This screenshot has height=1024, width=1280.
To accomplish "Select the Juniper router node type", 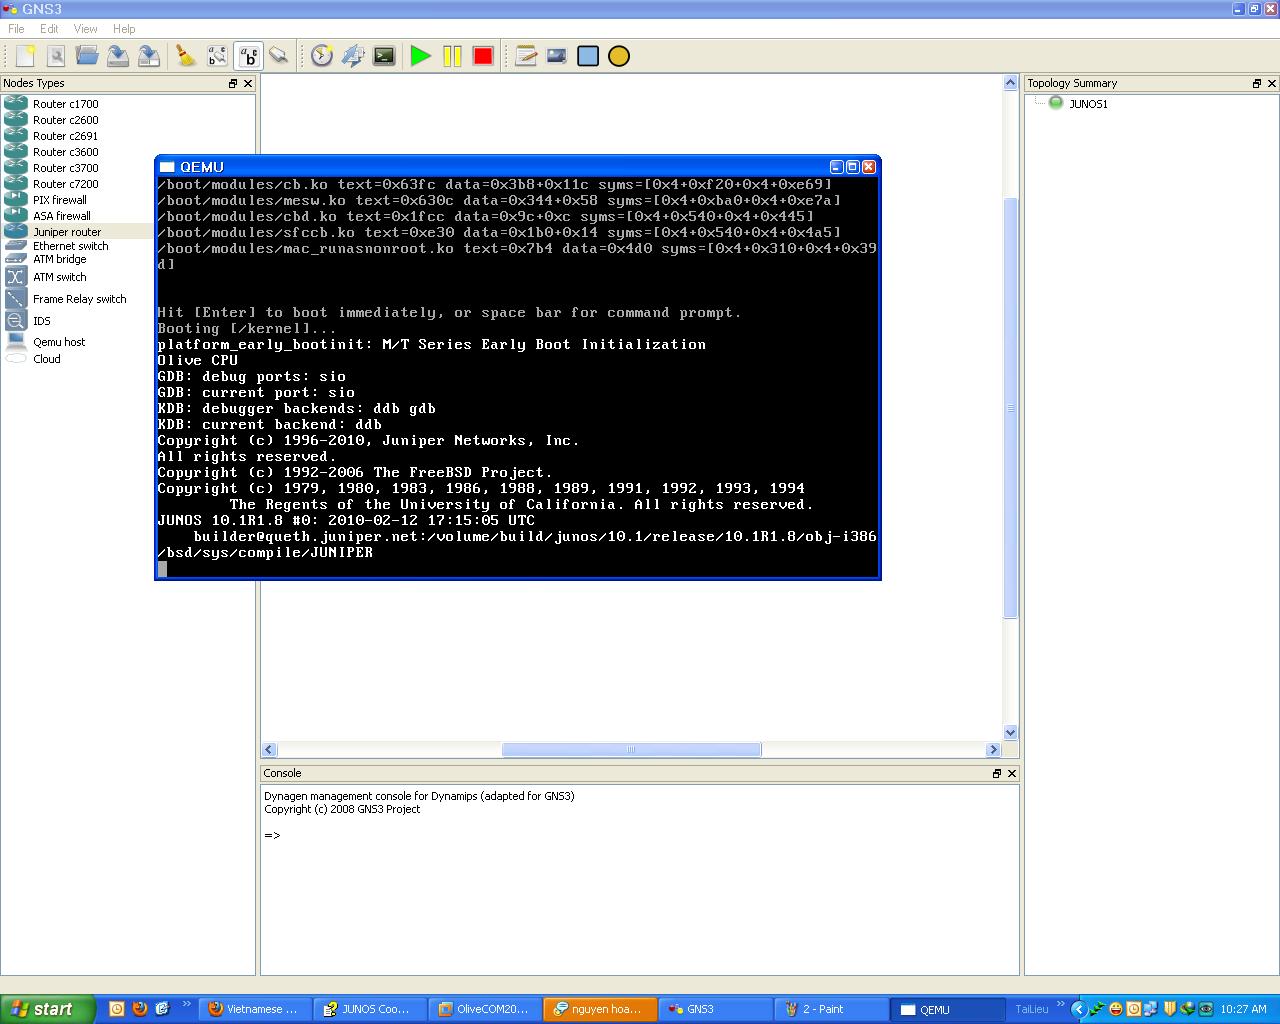I will [x=67, y=232].
